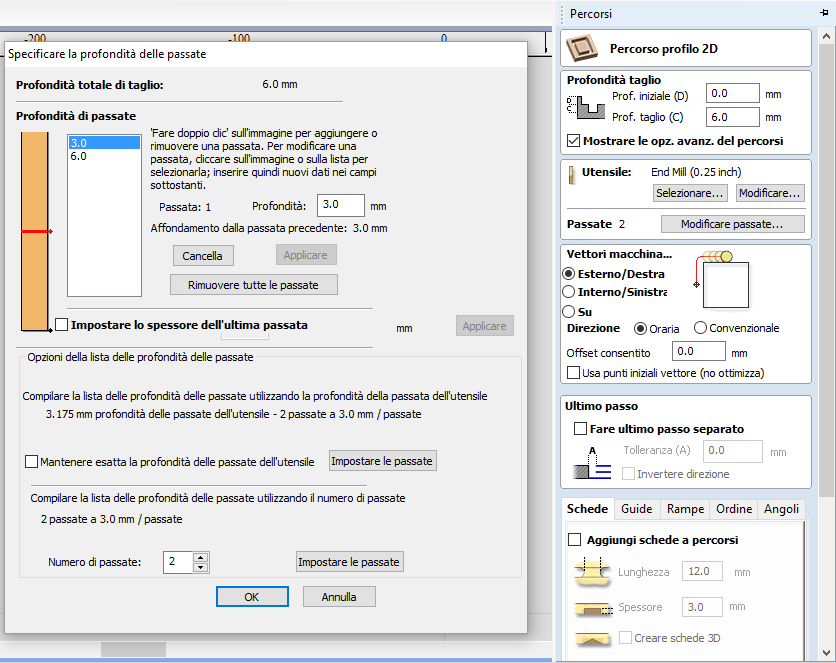Click the 2D profile toolpath icon
The width and height of the screenshot is (836, 663).
coord(582,48)
